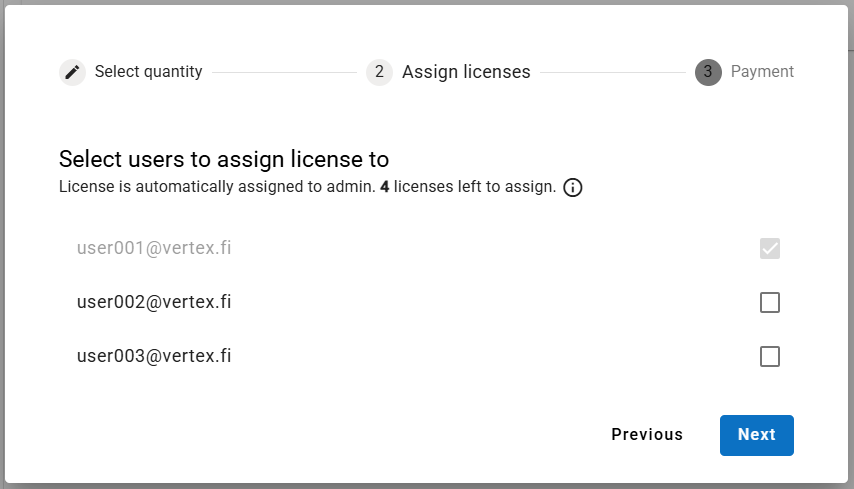Click the disabled user001@vertex.fi checkbox
The width and height of the screenshot is (854, 489).
770,248
